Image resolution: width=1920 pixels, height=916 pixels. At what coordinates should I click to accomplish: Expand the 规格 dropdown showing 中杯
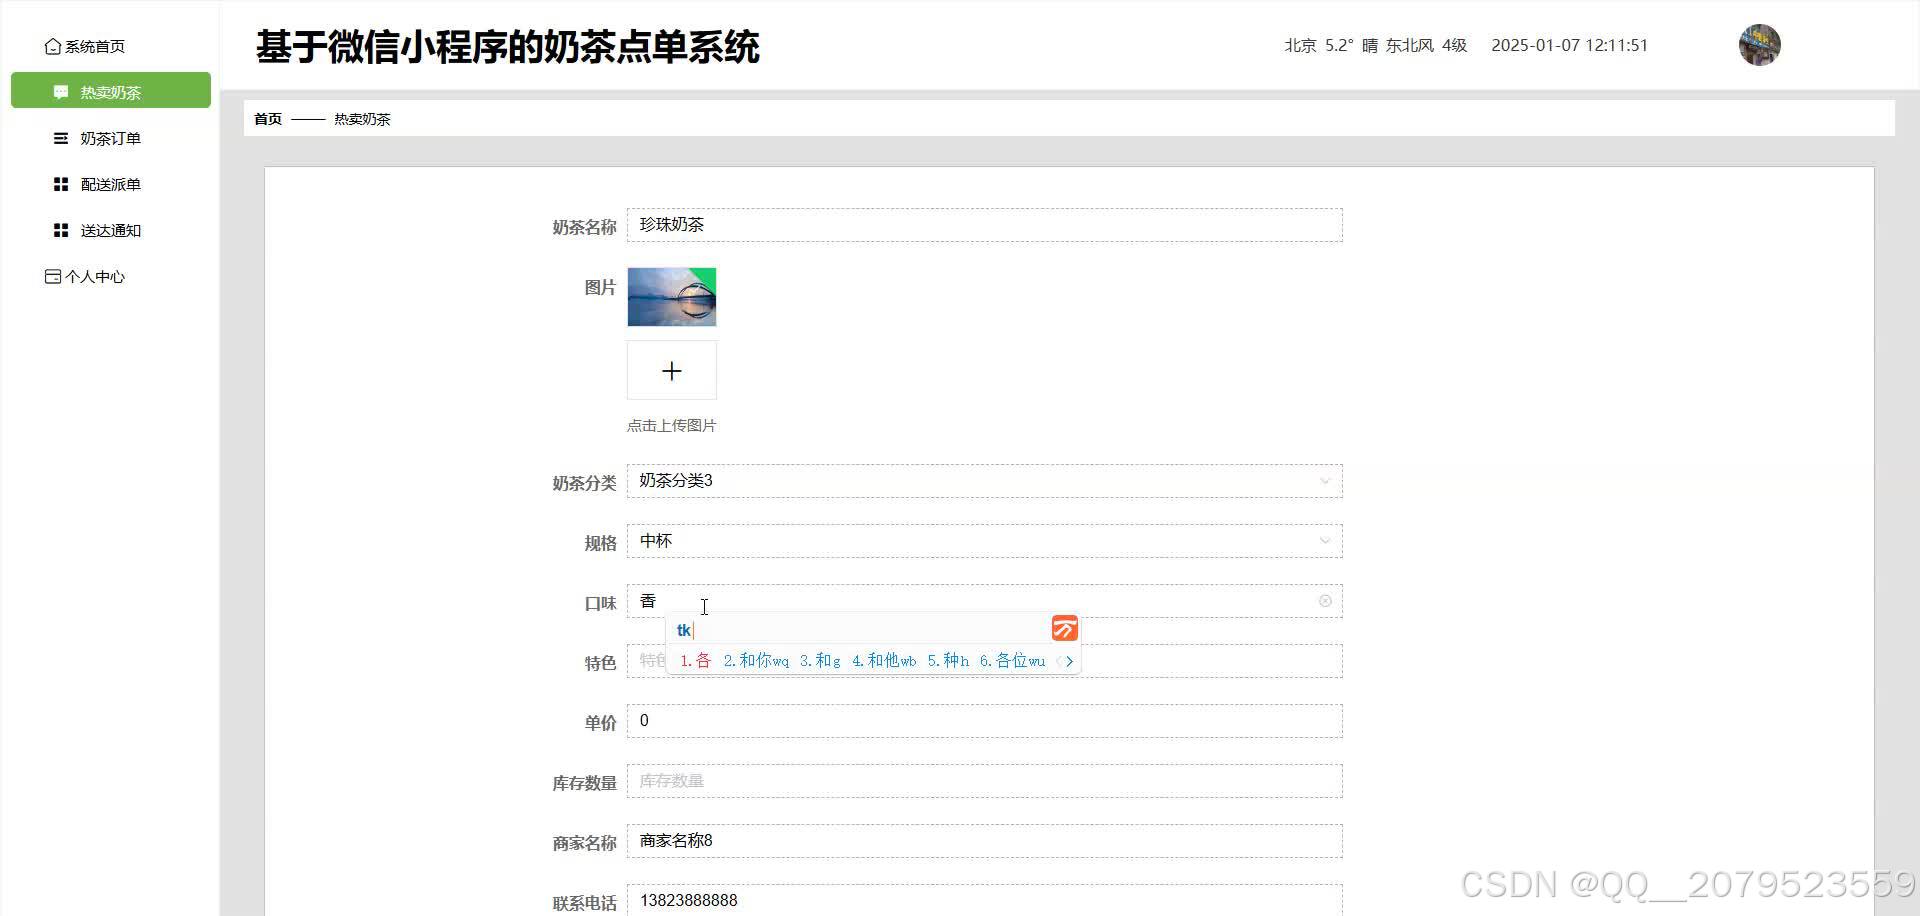tap(1324, 541)
